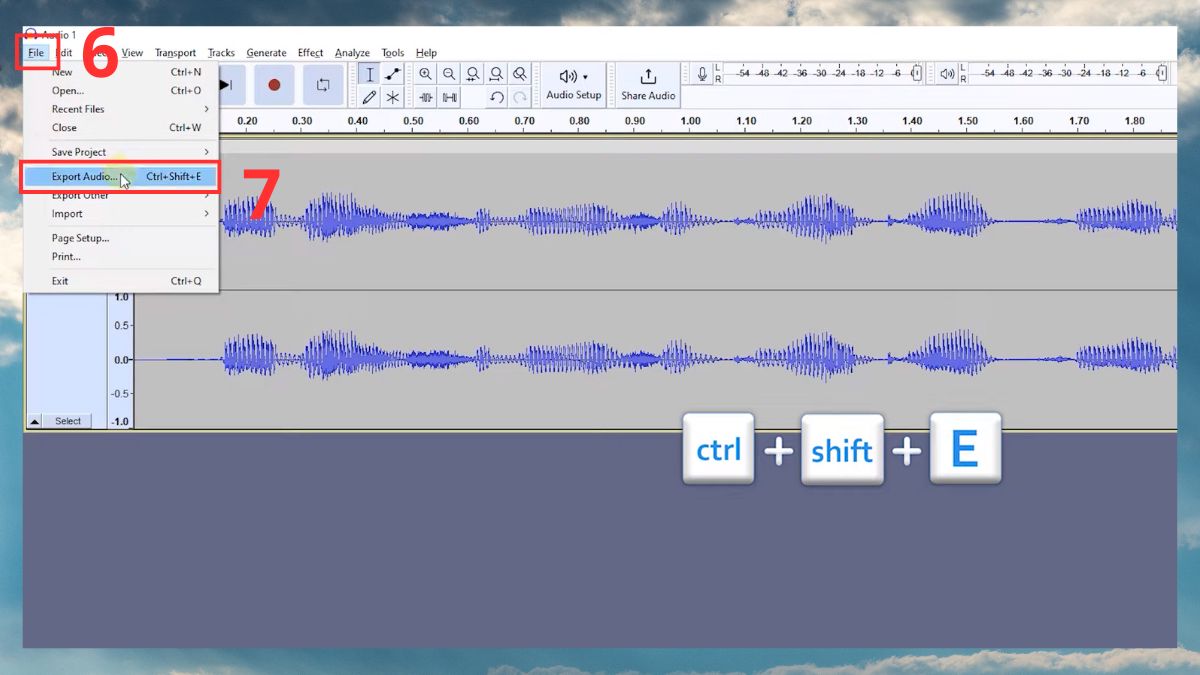This screenshot has width=1200, height=675.
Task: Click the Zoom Out magnifier
Action: pyautogui.click(x=449, y=75)
